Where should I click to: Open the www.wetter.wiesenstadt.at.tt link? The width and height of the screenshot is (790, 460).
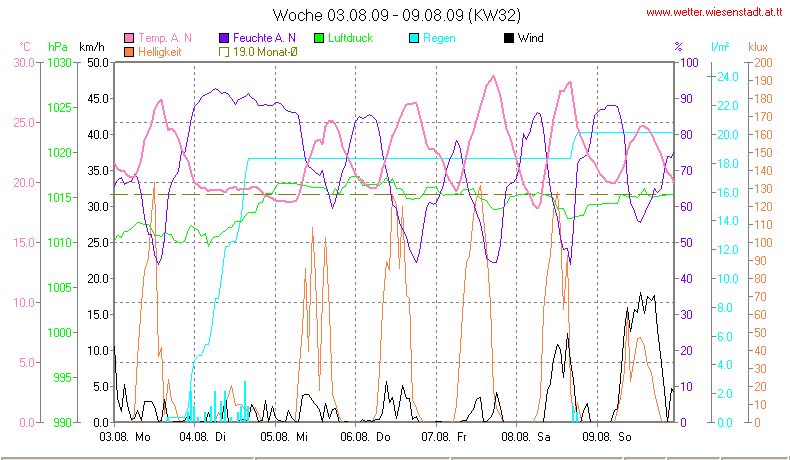(714, 12)
